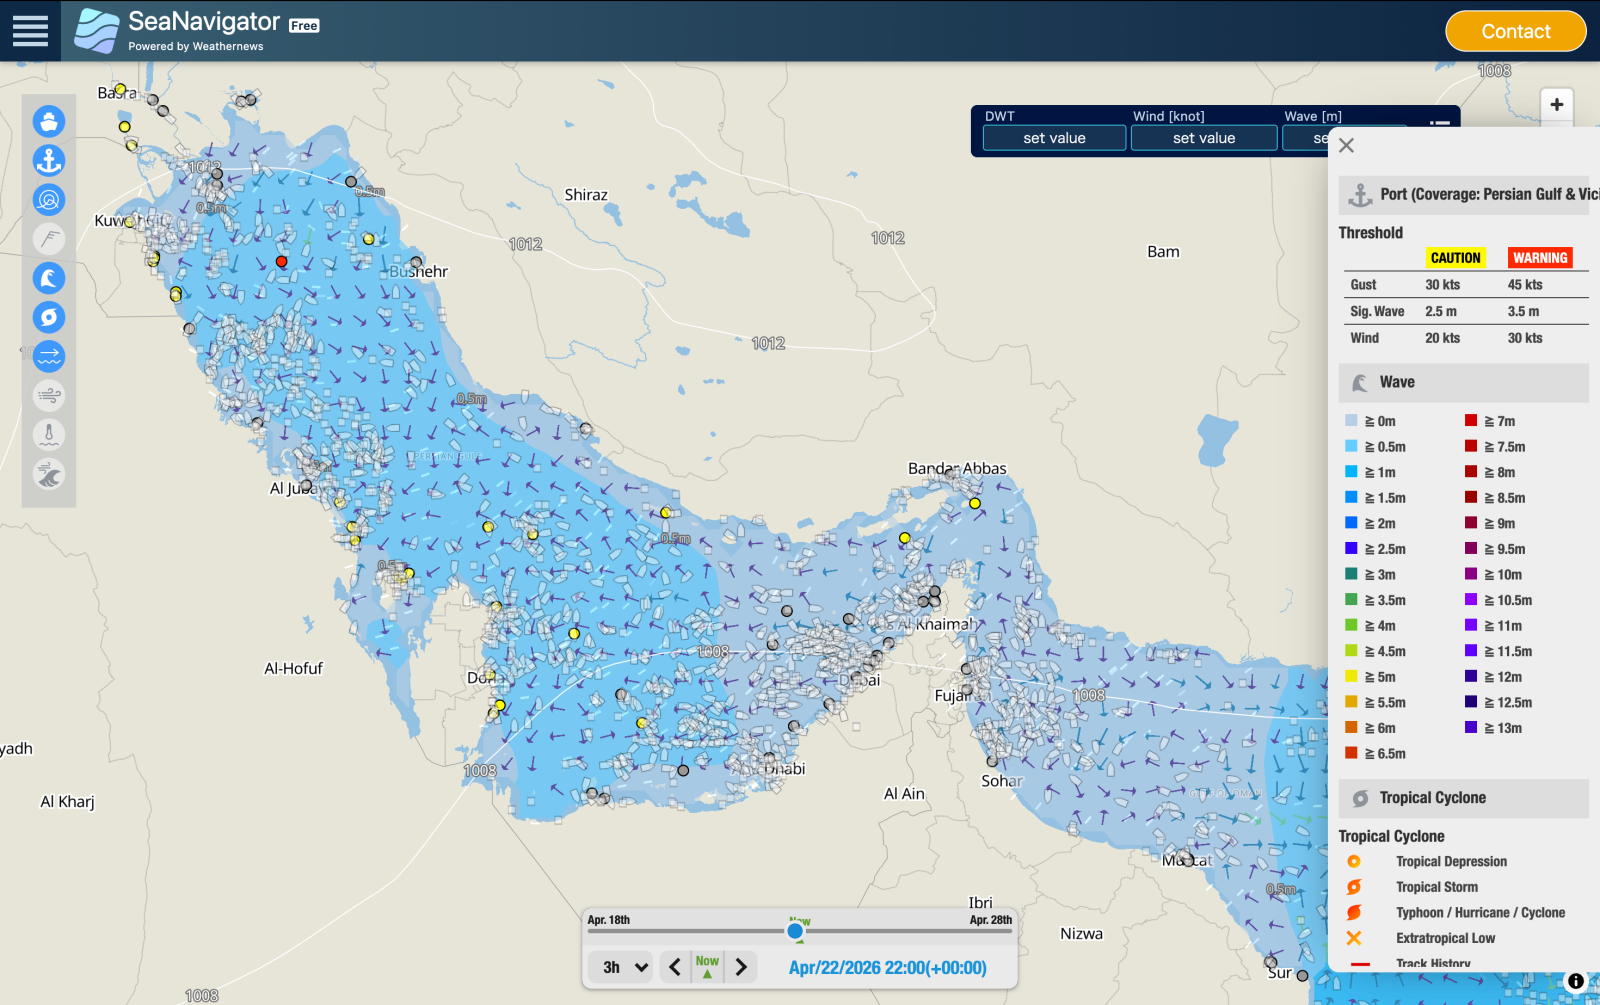Zoom in the map with plus
1600x1005 pixels.
pos(1556,105)
